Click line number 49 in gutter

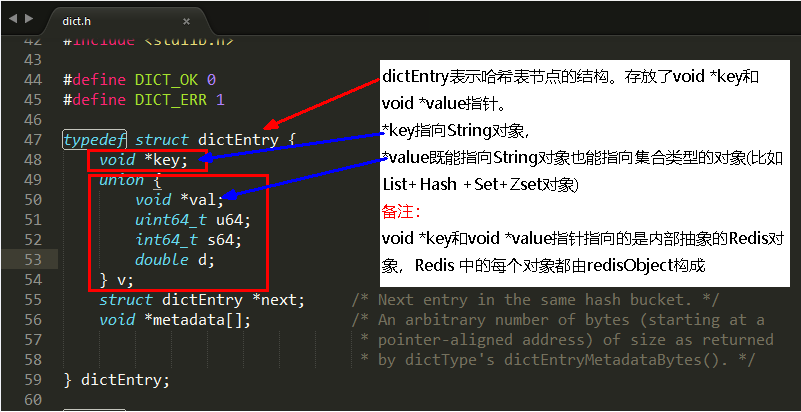[x=33, y=180]
